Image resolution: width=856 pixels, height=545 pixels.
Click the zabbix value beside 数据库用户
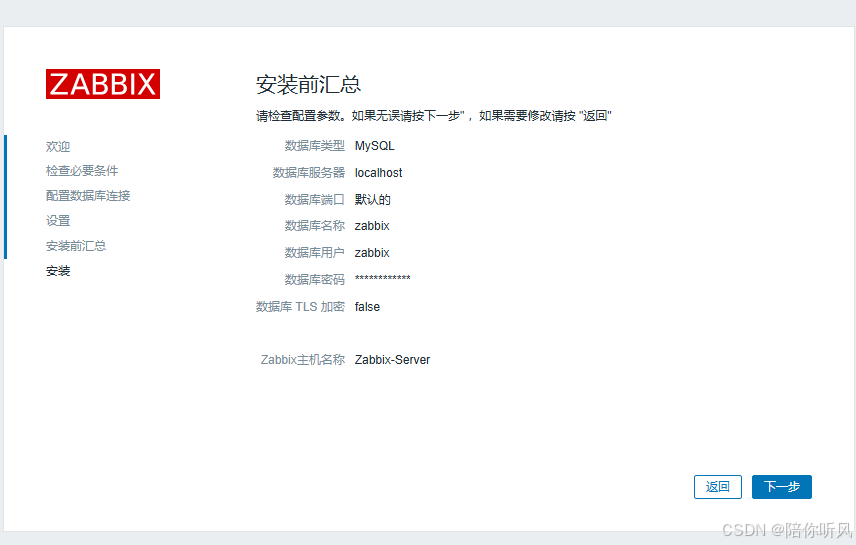point(372,253)
